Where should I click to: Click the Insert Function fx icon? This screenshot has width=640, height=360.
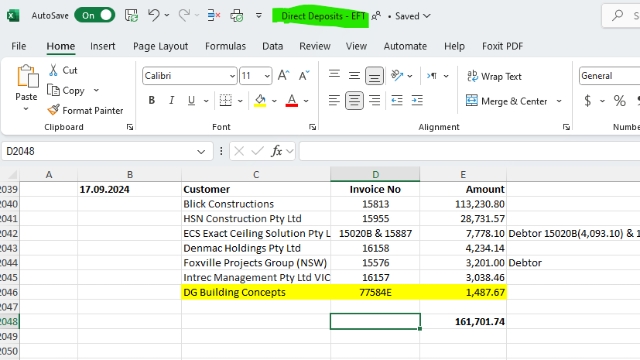tap(277, 151)
